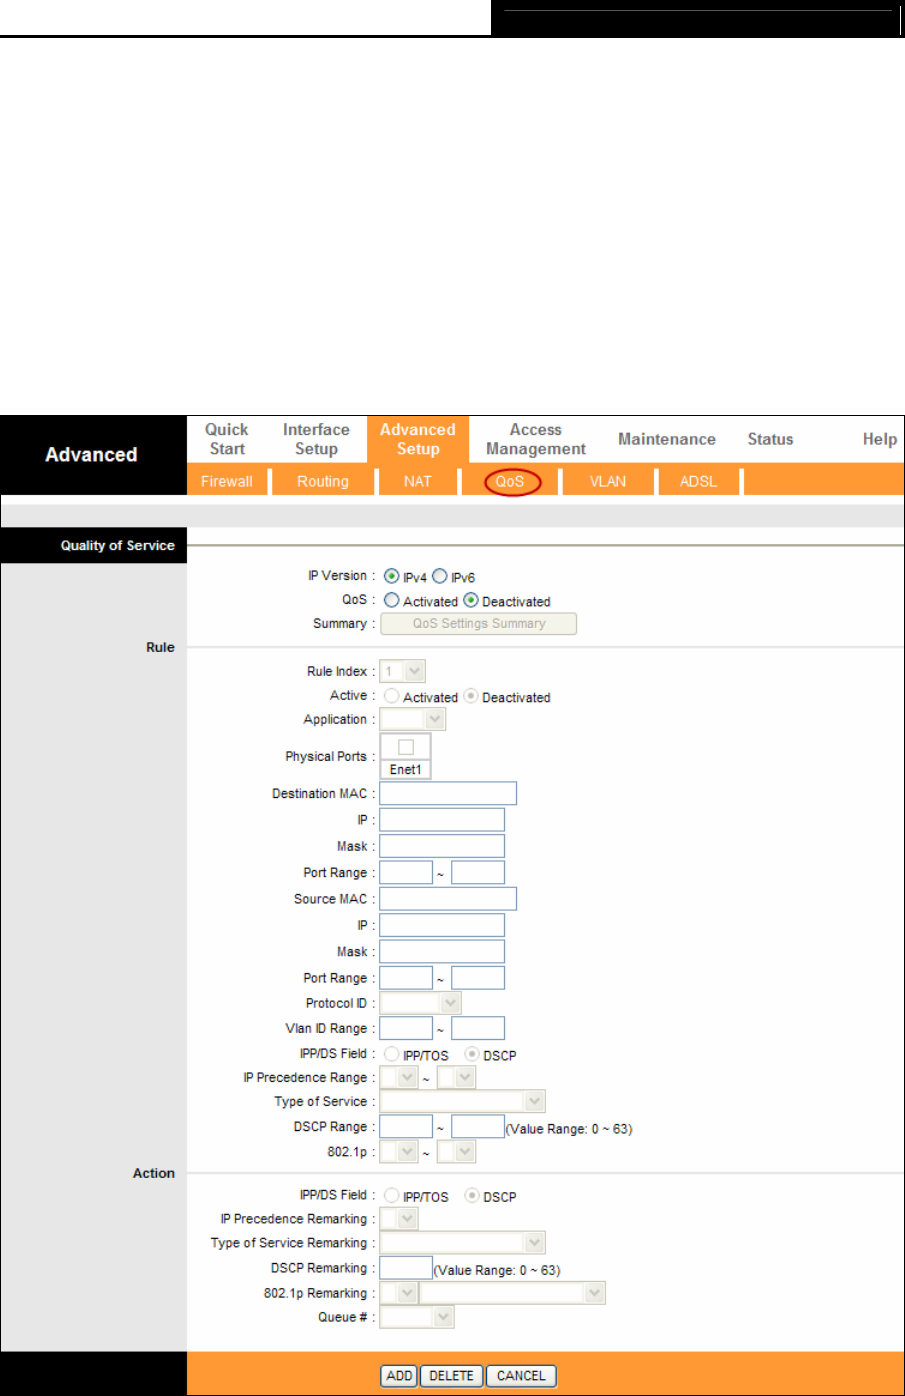Open the Application dropdown
Image resolution: width=905 pixels, height=1396 pixels.
pyautogui.click(x=413, y=719)
